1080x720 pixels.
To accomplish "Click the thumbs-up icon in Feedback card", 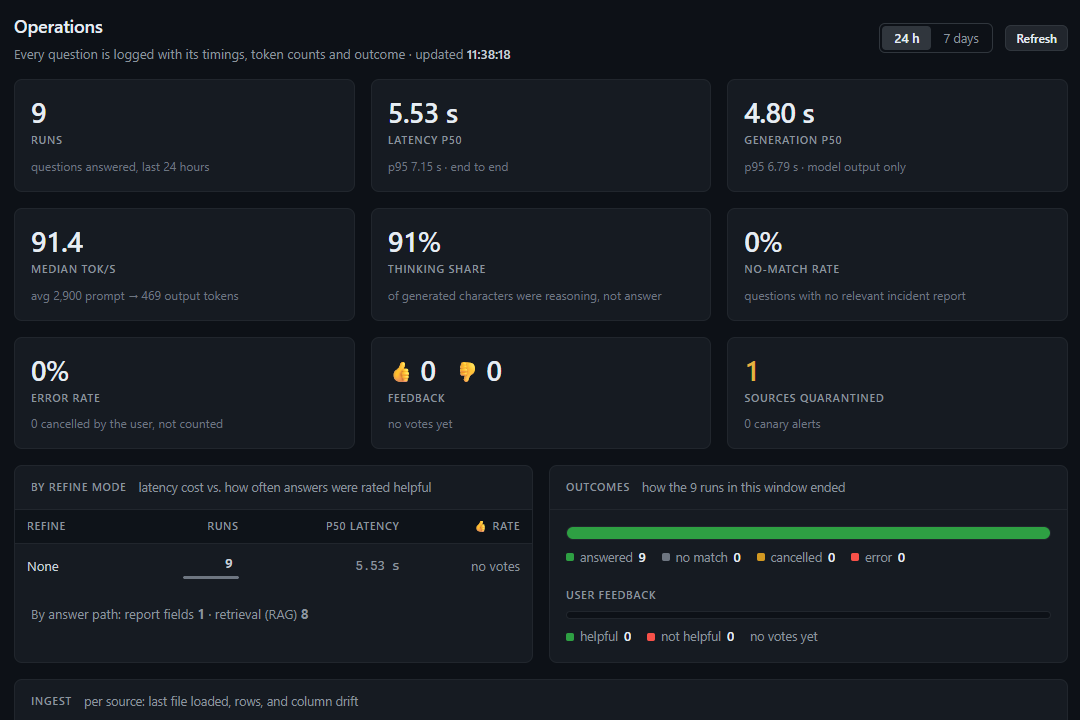I will click(x=401, y=372).
